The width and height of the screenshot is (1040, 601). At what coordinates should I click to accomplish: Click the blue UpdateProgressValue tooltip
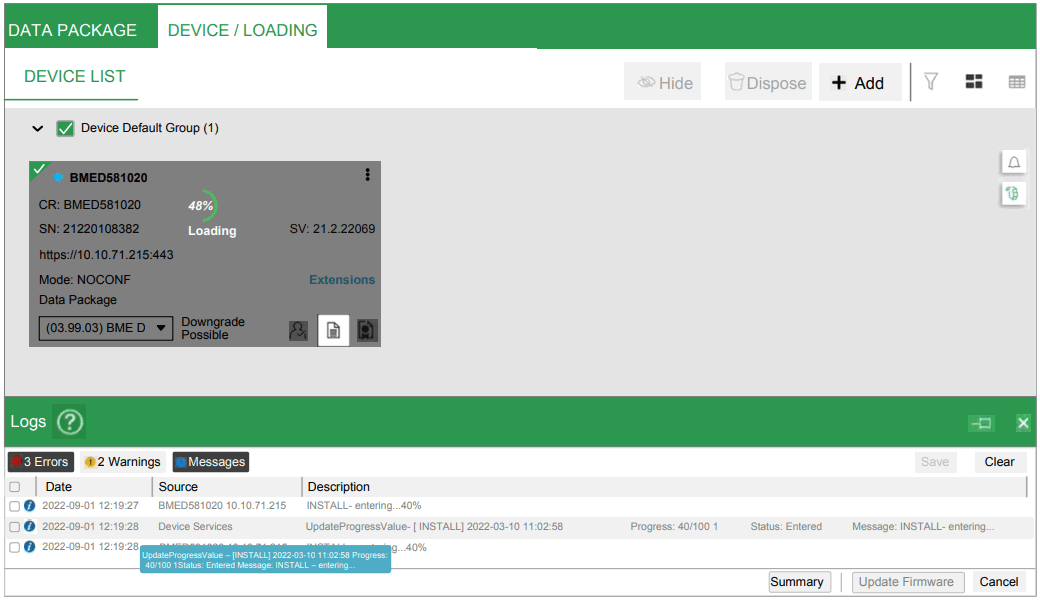pos(265,560)
